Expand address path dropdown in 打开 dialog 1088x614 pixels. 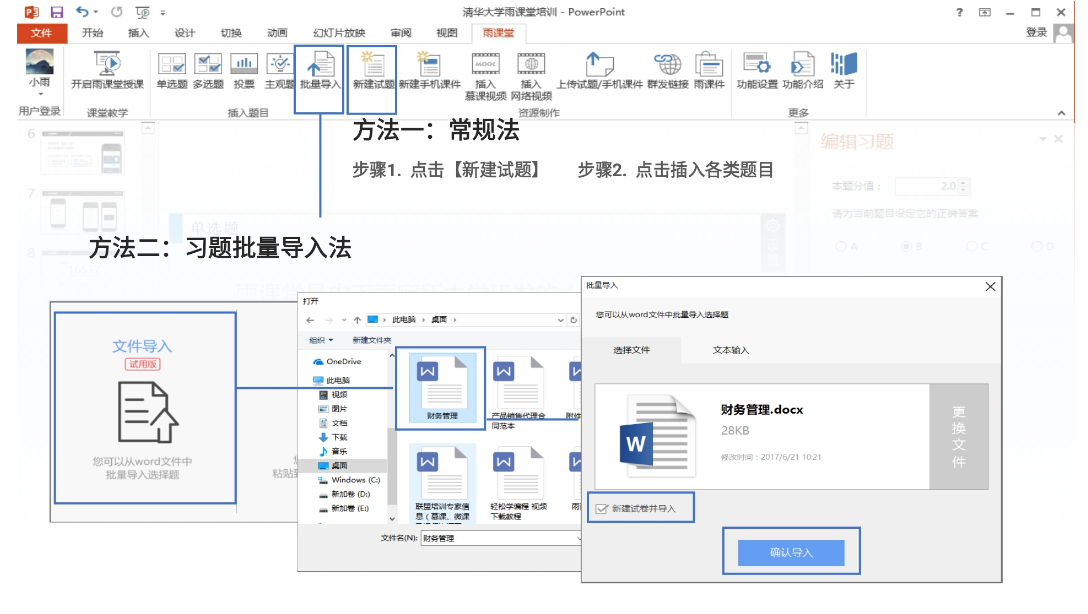point(560,320)
